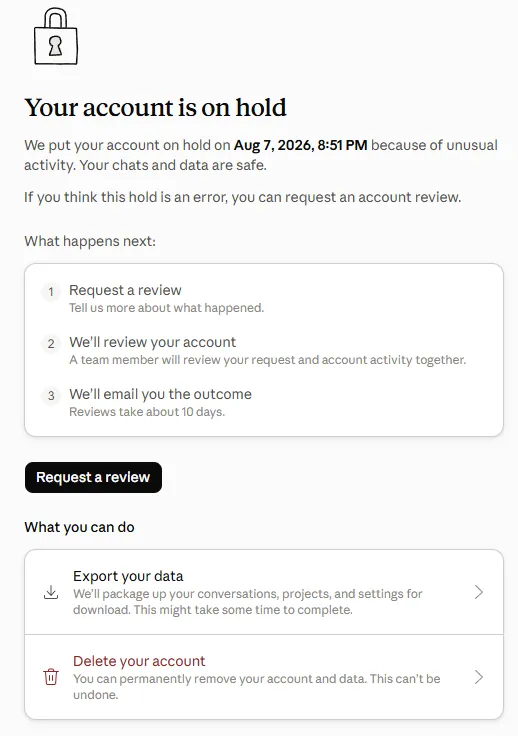The image size is (518, 736).
Task: Click the download icon beside Export your data
Action: (51, 592)
